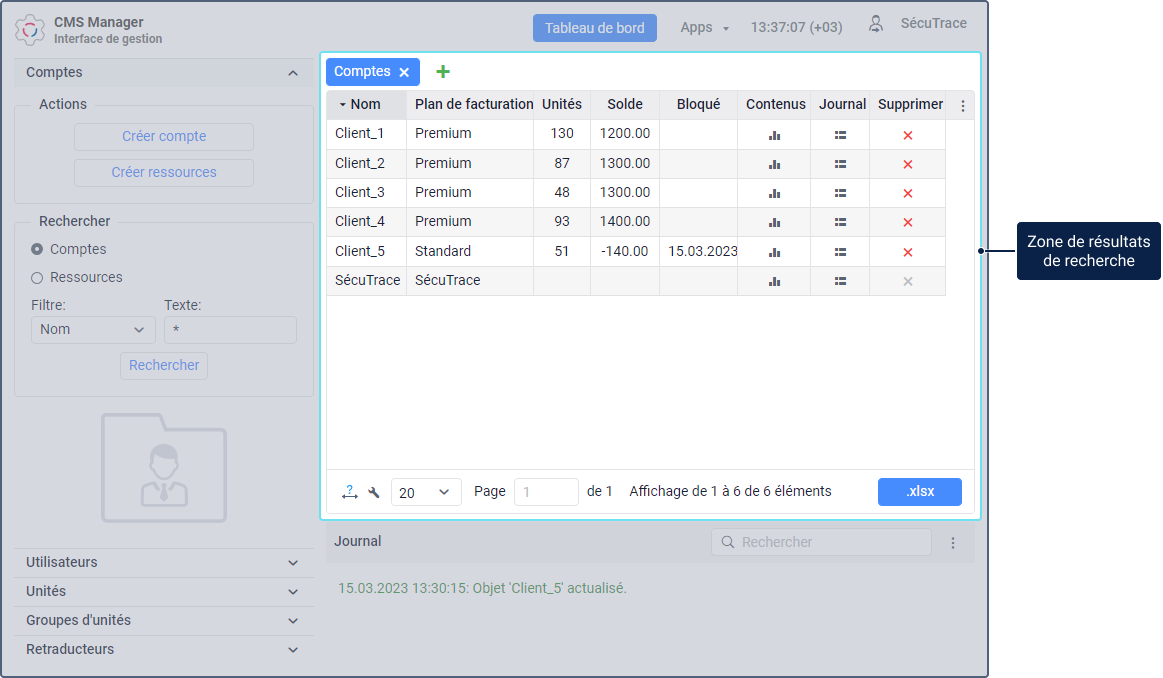Viewport: 1163px width, 678px height.
Task: Select the Ressources radio button
Action: pyautogui.click(x=37, y=278)
